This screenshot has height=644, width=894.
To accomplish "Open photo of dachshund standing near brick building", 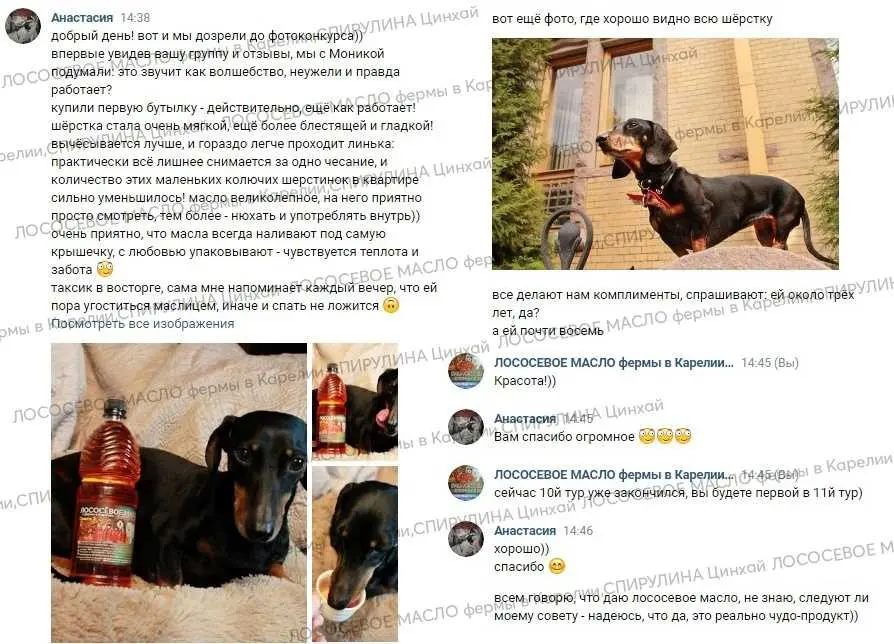I will pos(665,154).
